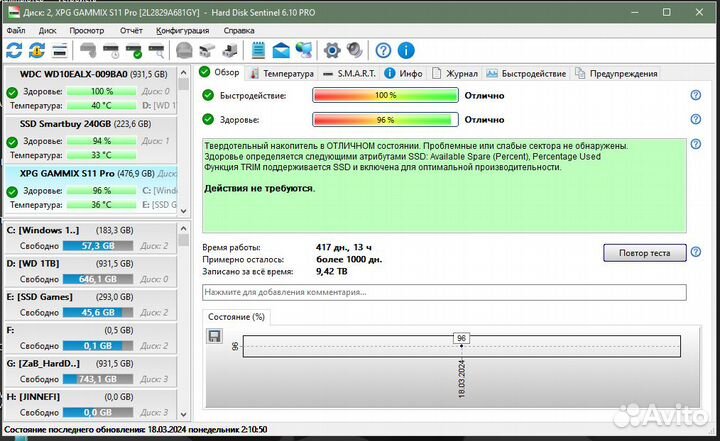Switch to the Предупреждения tab
720x441 pixels.
click(x=616, y=74)
